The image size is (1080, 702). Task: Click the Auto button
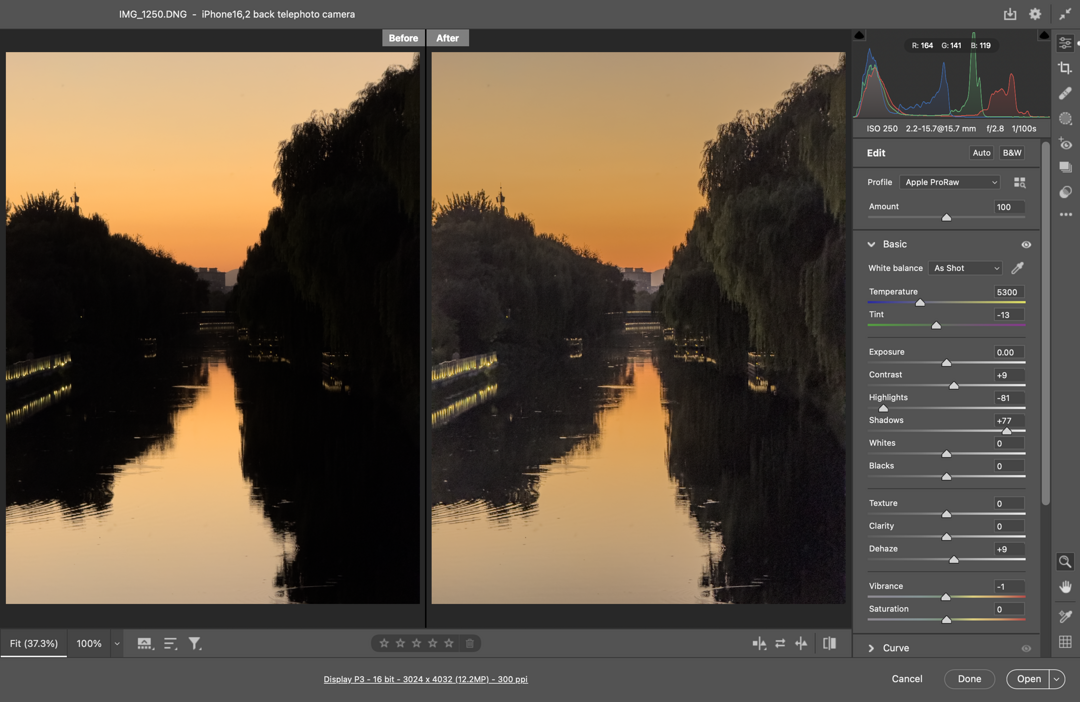[981, 153]
